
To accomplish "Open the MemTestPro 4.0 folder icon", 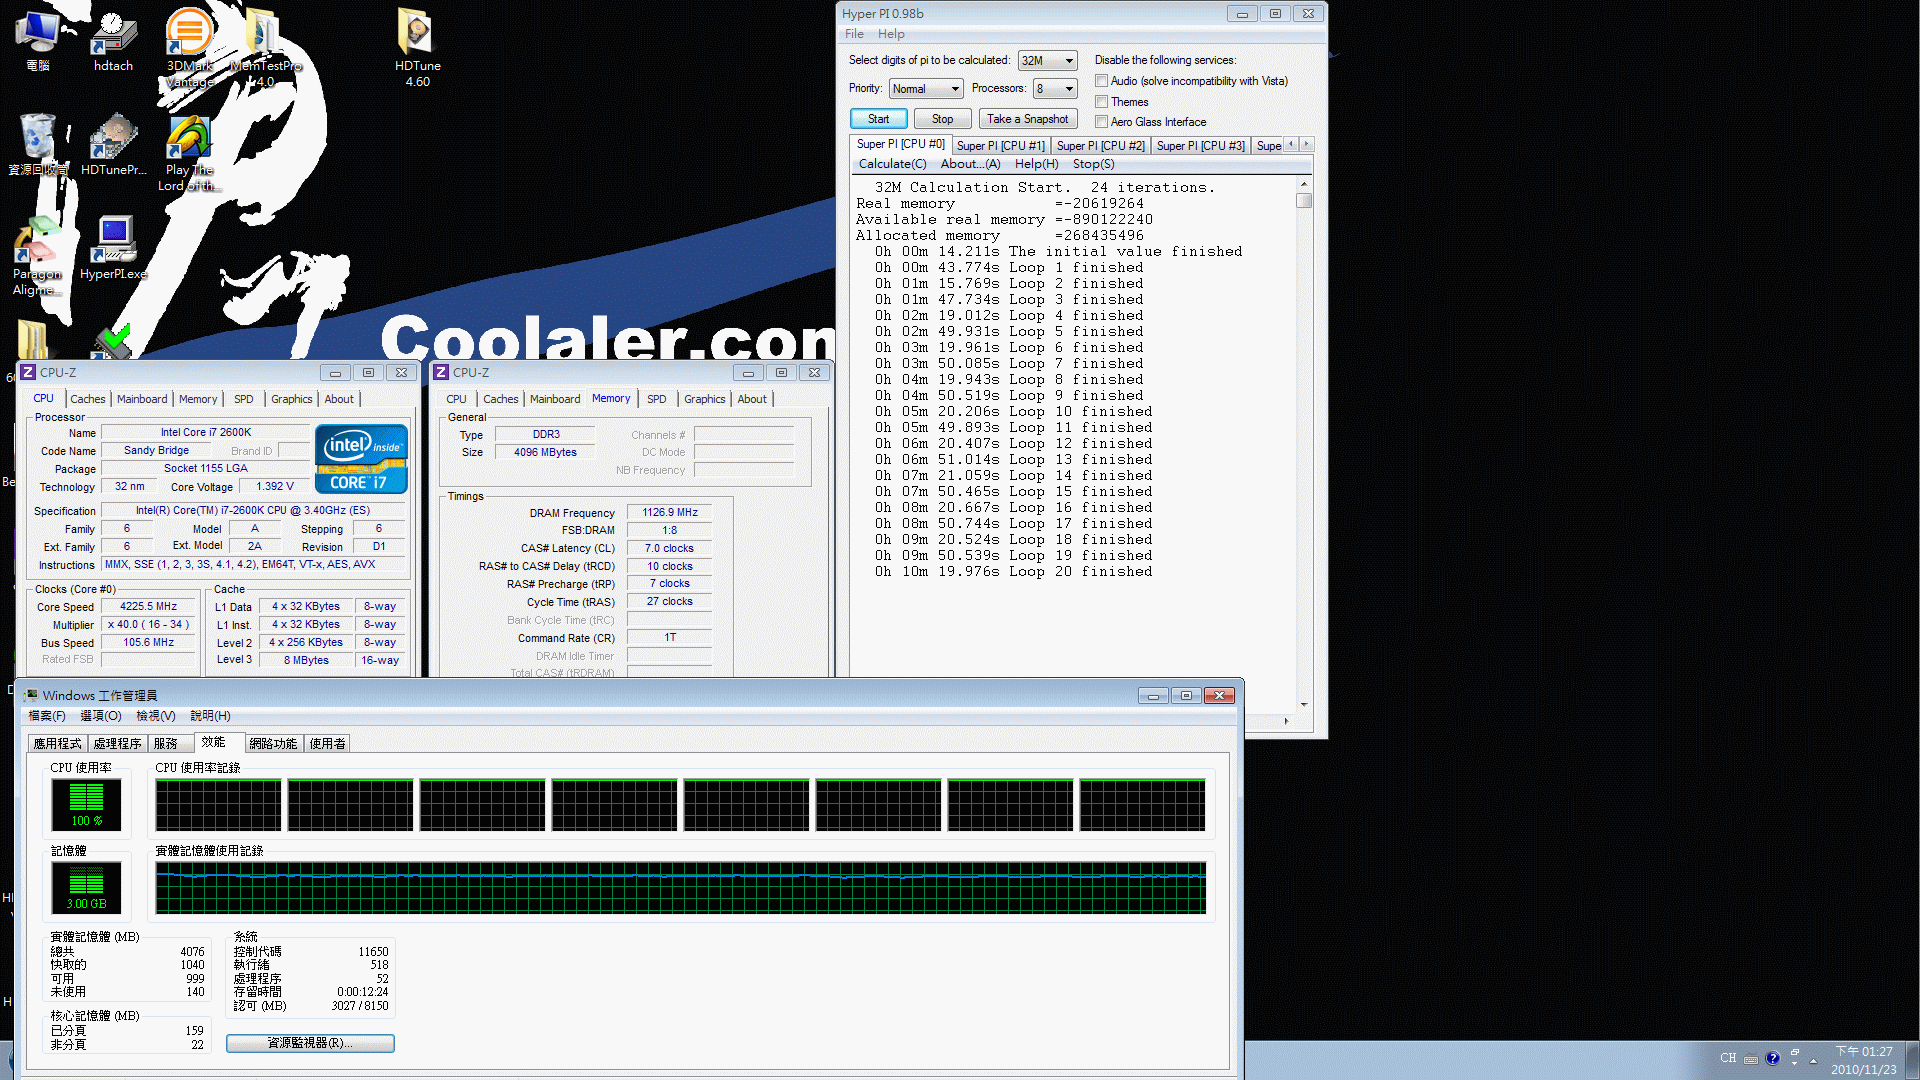I will [x=264, y=47].
